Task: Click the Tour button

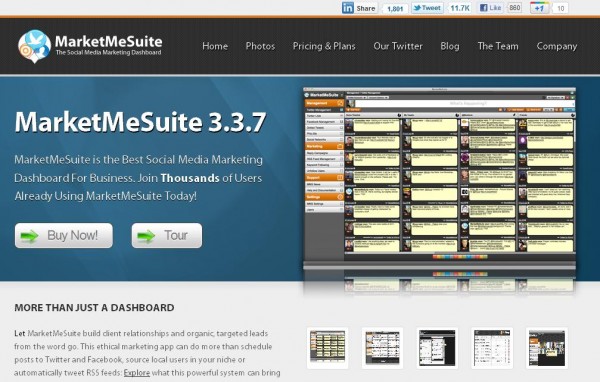Action: tap(167, 236)
